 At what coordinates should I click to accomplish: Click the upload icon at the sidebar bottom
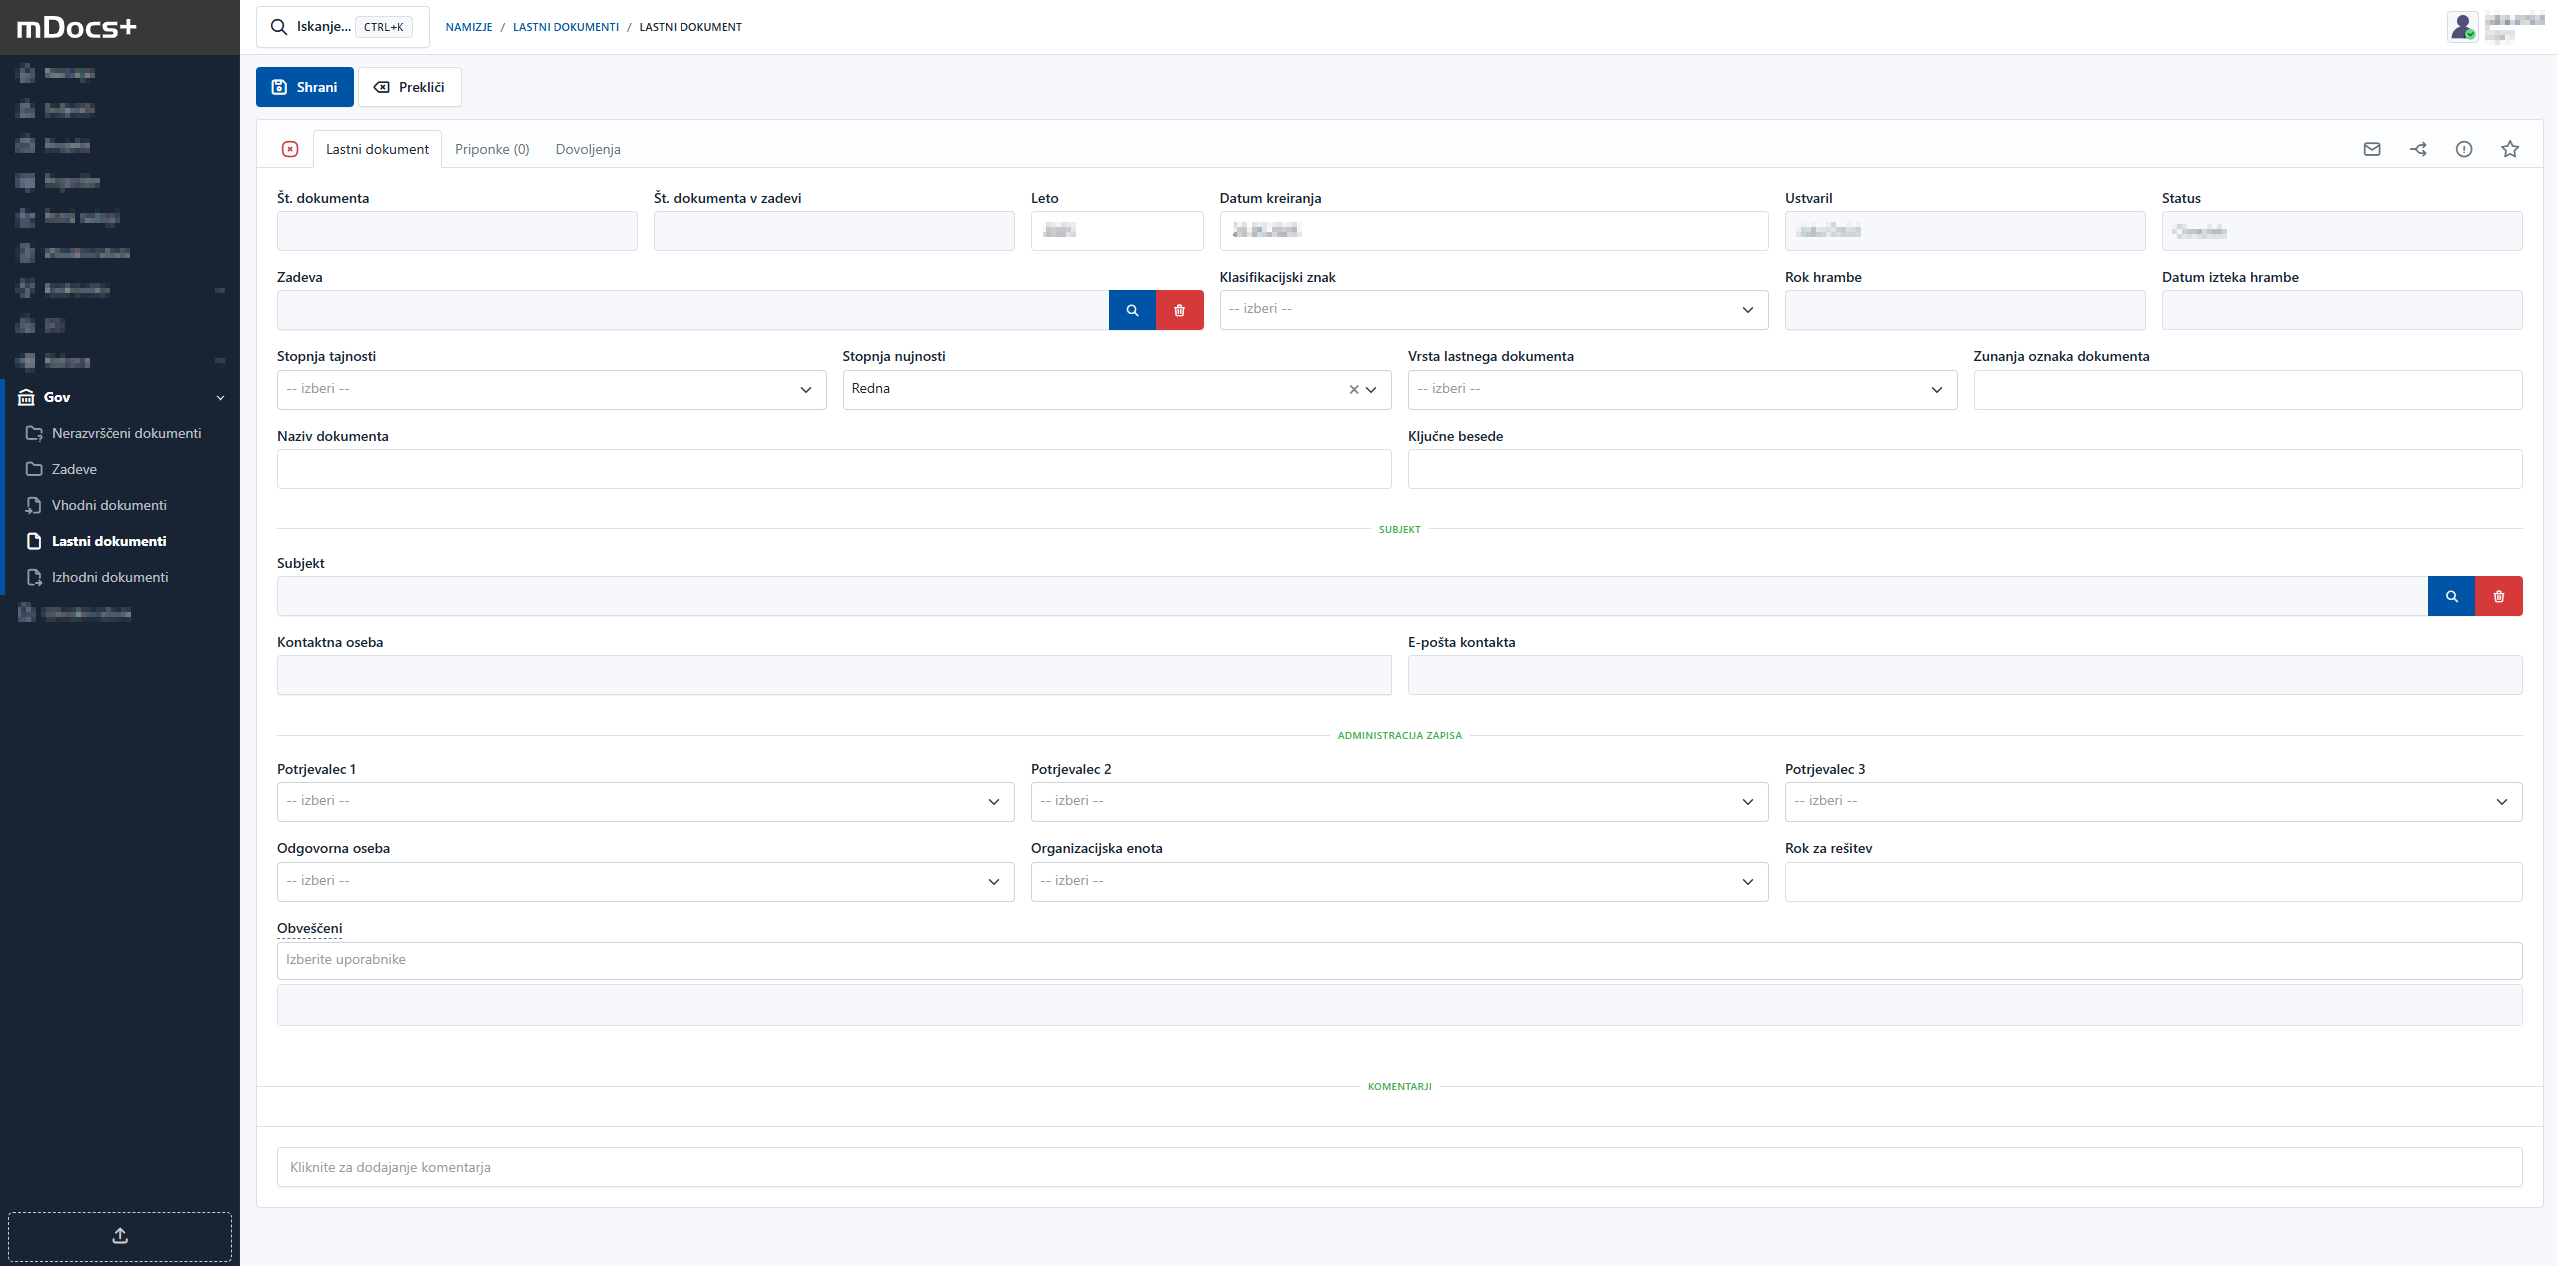point(119,1235)
